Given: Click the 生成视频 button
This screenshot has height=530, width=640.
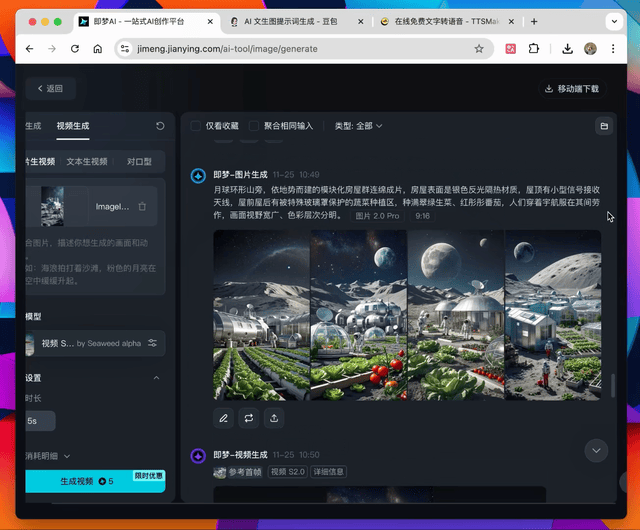Looking at the screenshot, I should tap(95, 481).
